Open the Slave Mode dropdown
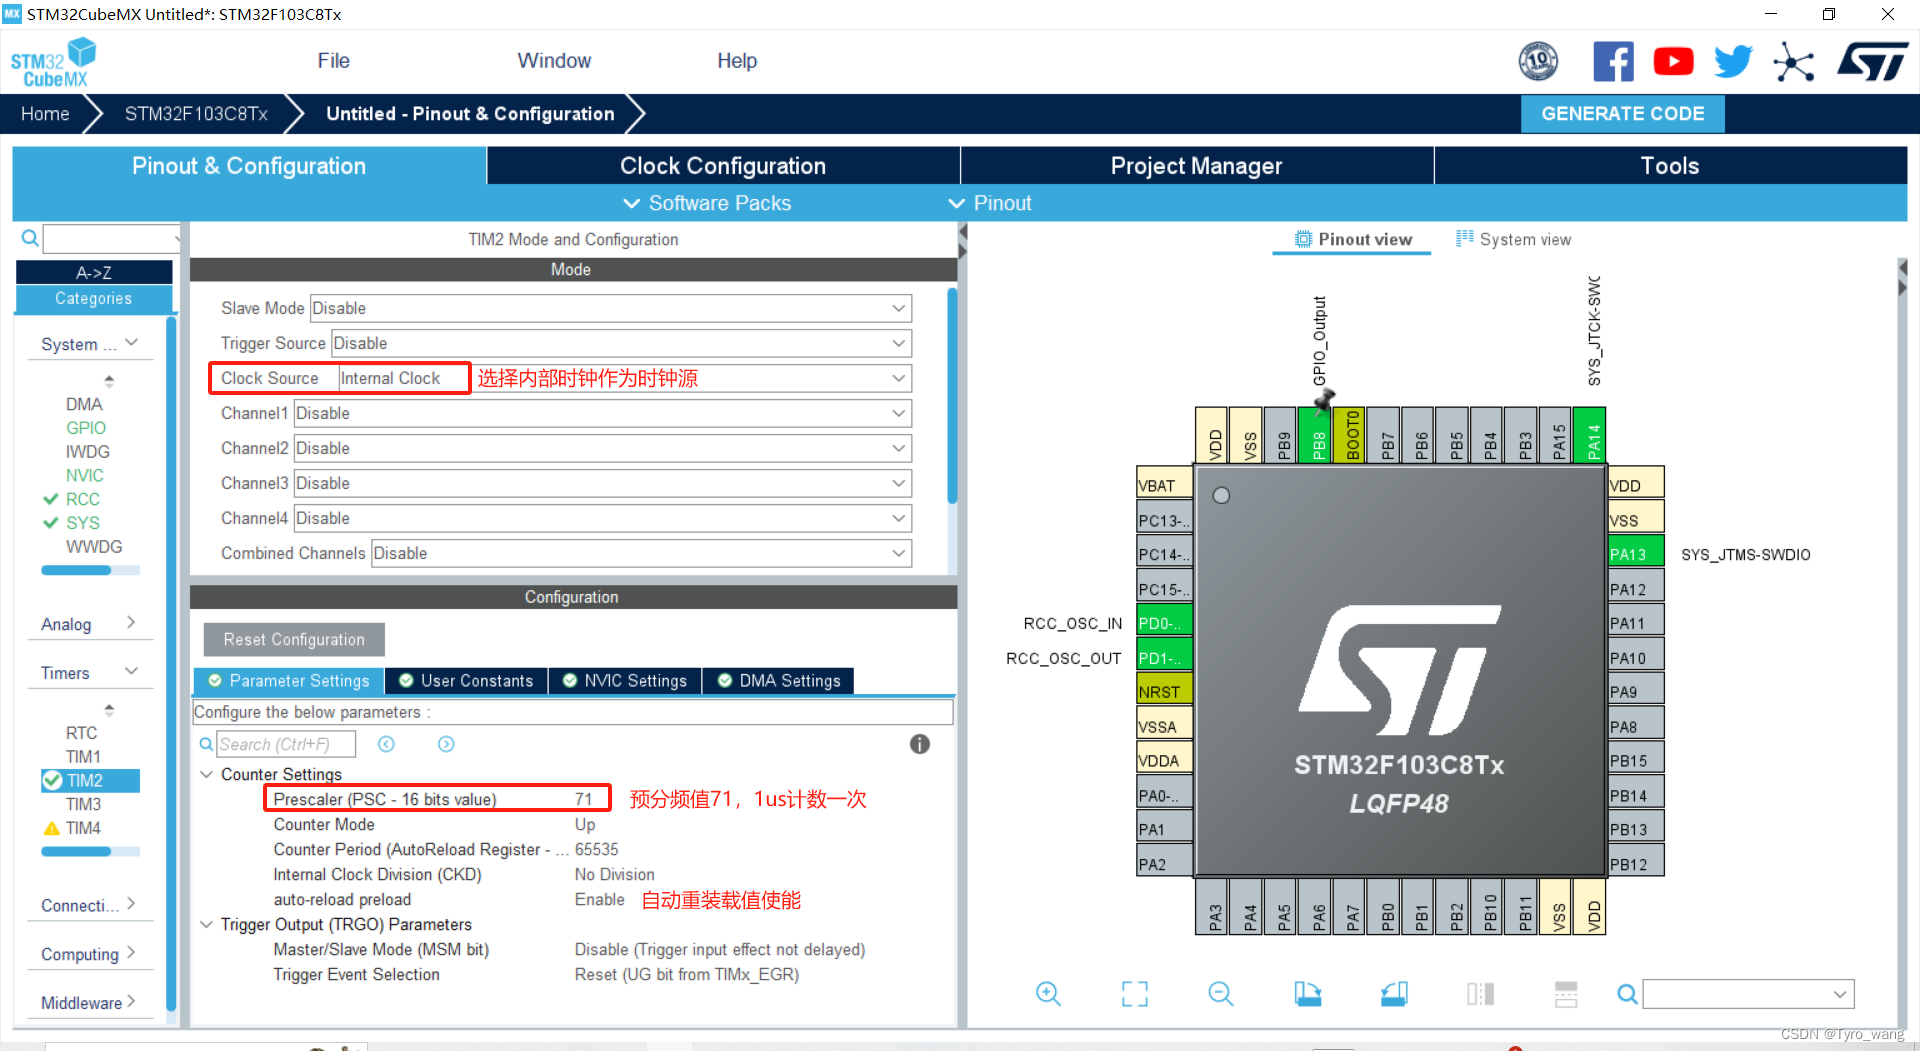Image resolution: width=1920 pixels, height=1051 pixels. tap(611, 308)
